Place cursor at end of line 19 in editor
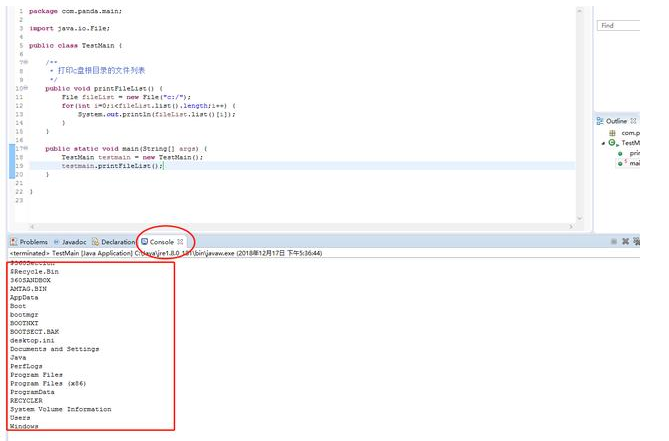 click(165, 166)
